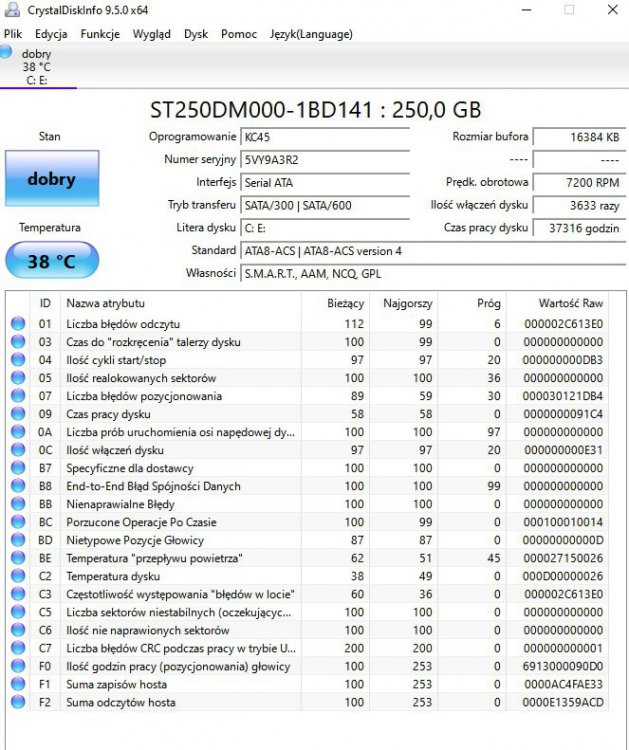Screen dimensions: 629x750
Task: Click the blue 'dobry' health status button
Action: click(52, 179)
